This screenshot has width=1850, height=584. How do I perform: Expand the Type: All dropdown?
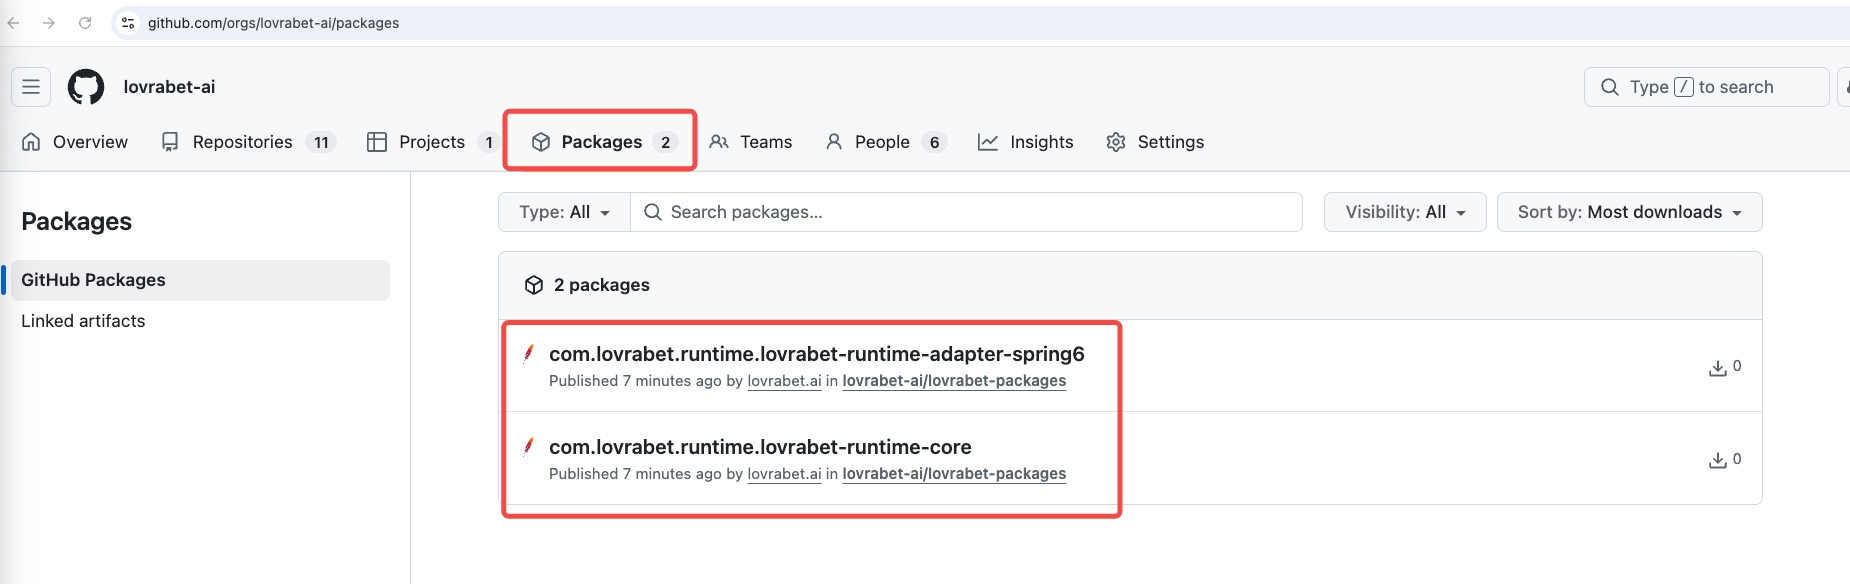pos(565,212)
